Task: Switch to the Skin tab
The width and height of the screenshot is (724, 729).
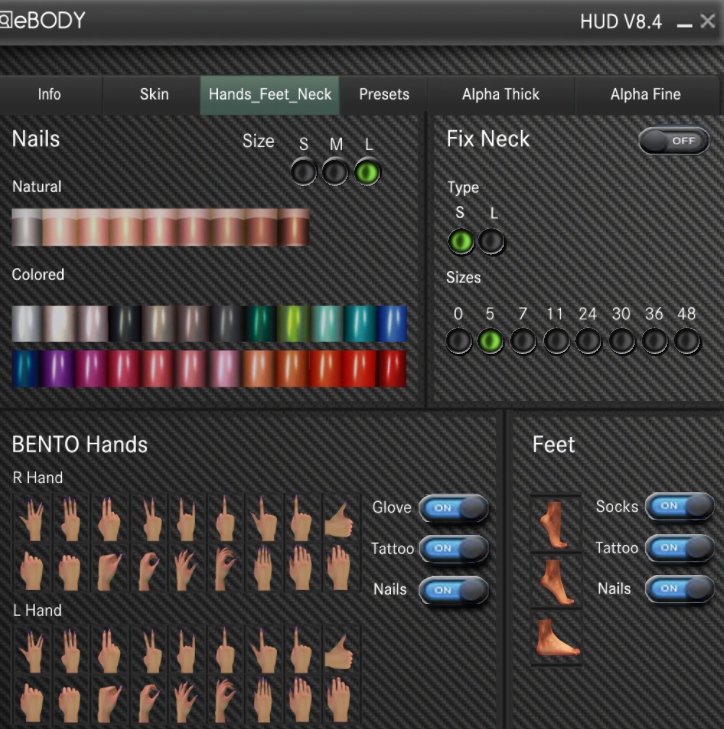Action: [x=154, y=95]
